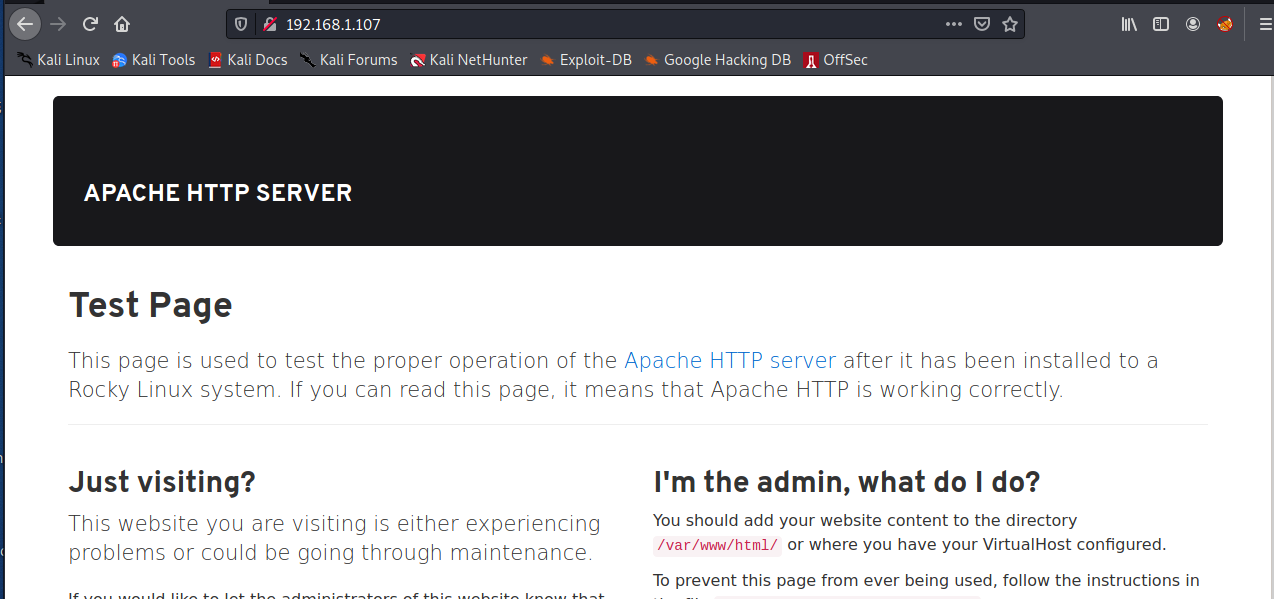Image resolution: width=1274 pixels, height=599 pixels.
Task: Click the Test Page heading
Action: pos(150,305)
